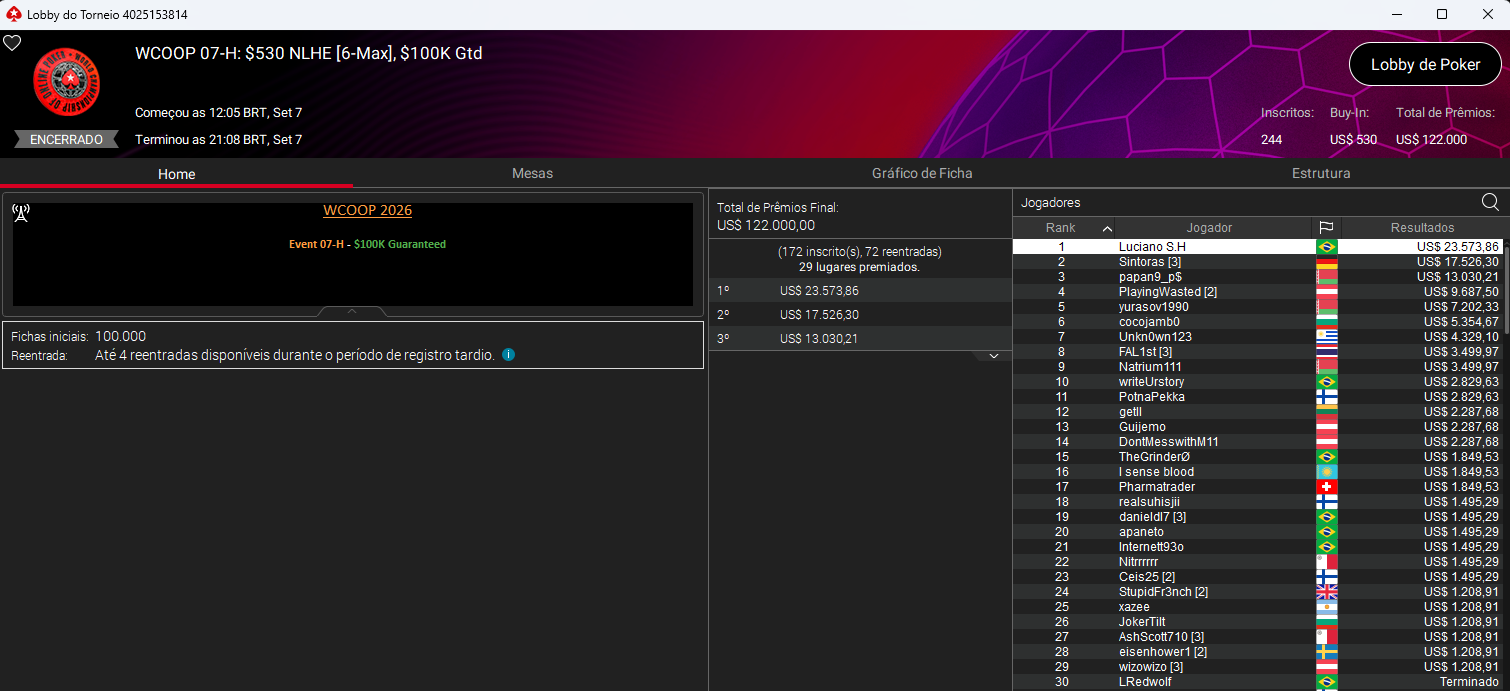Select player PlayingWasted [2]
The width and height of the screenshot is (1510, 691).
tap(1258, 292)
